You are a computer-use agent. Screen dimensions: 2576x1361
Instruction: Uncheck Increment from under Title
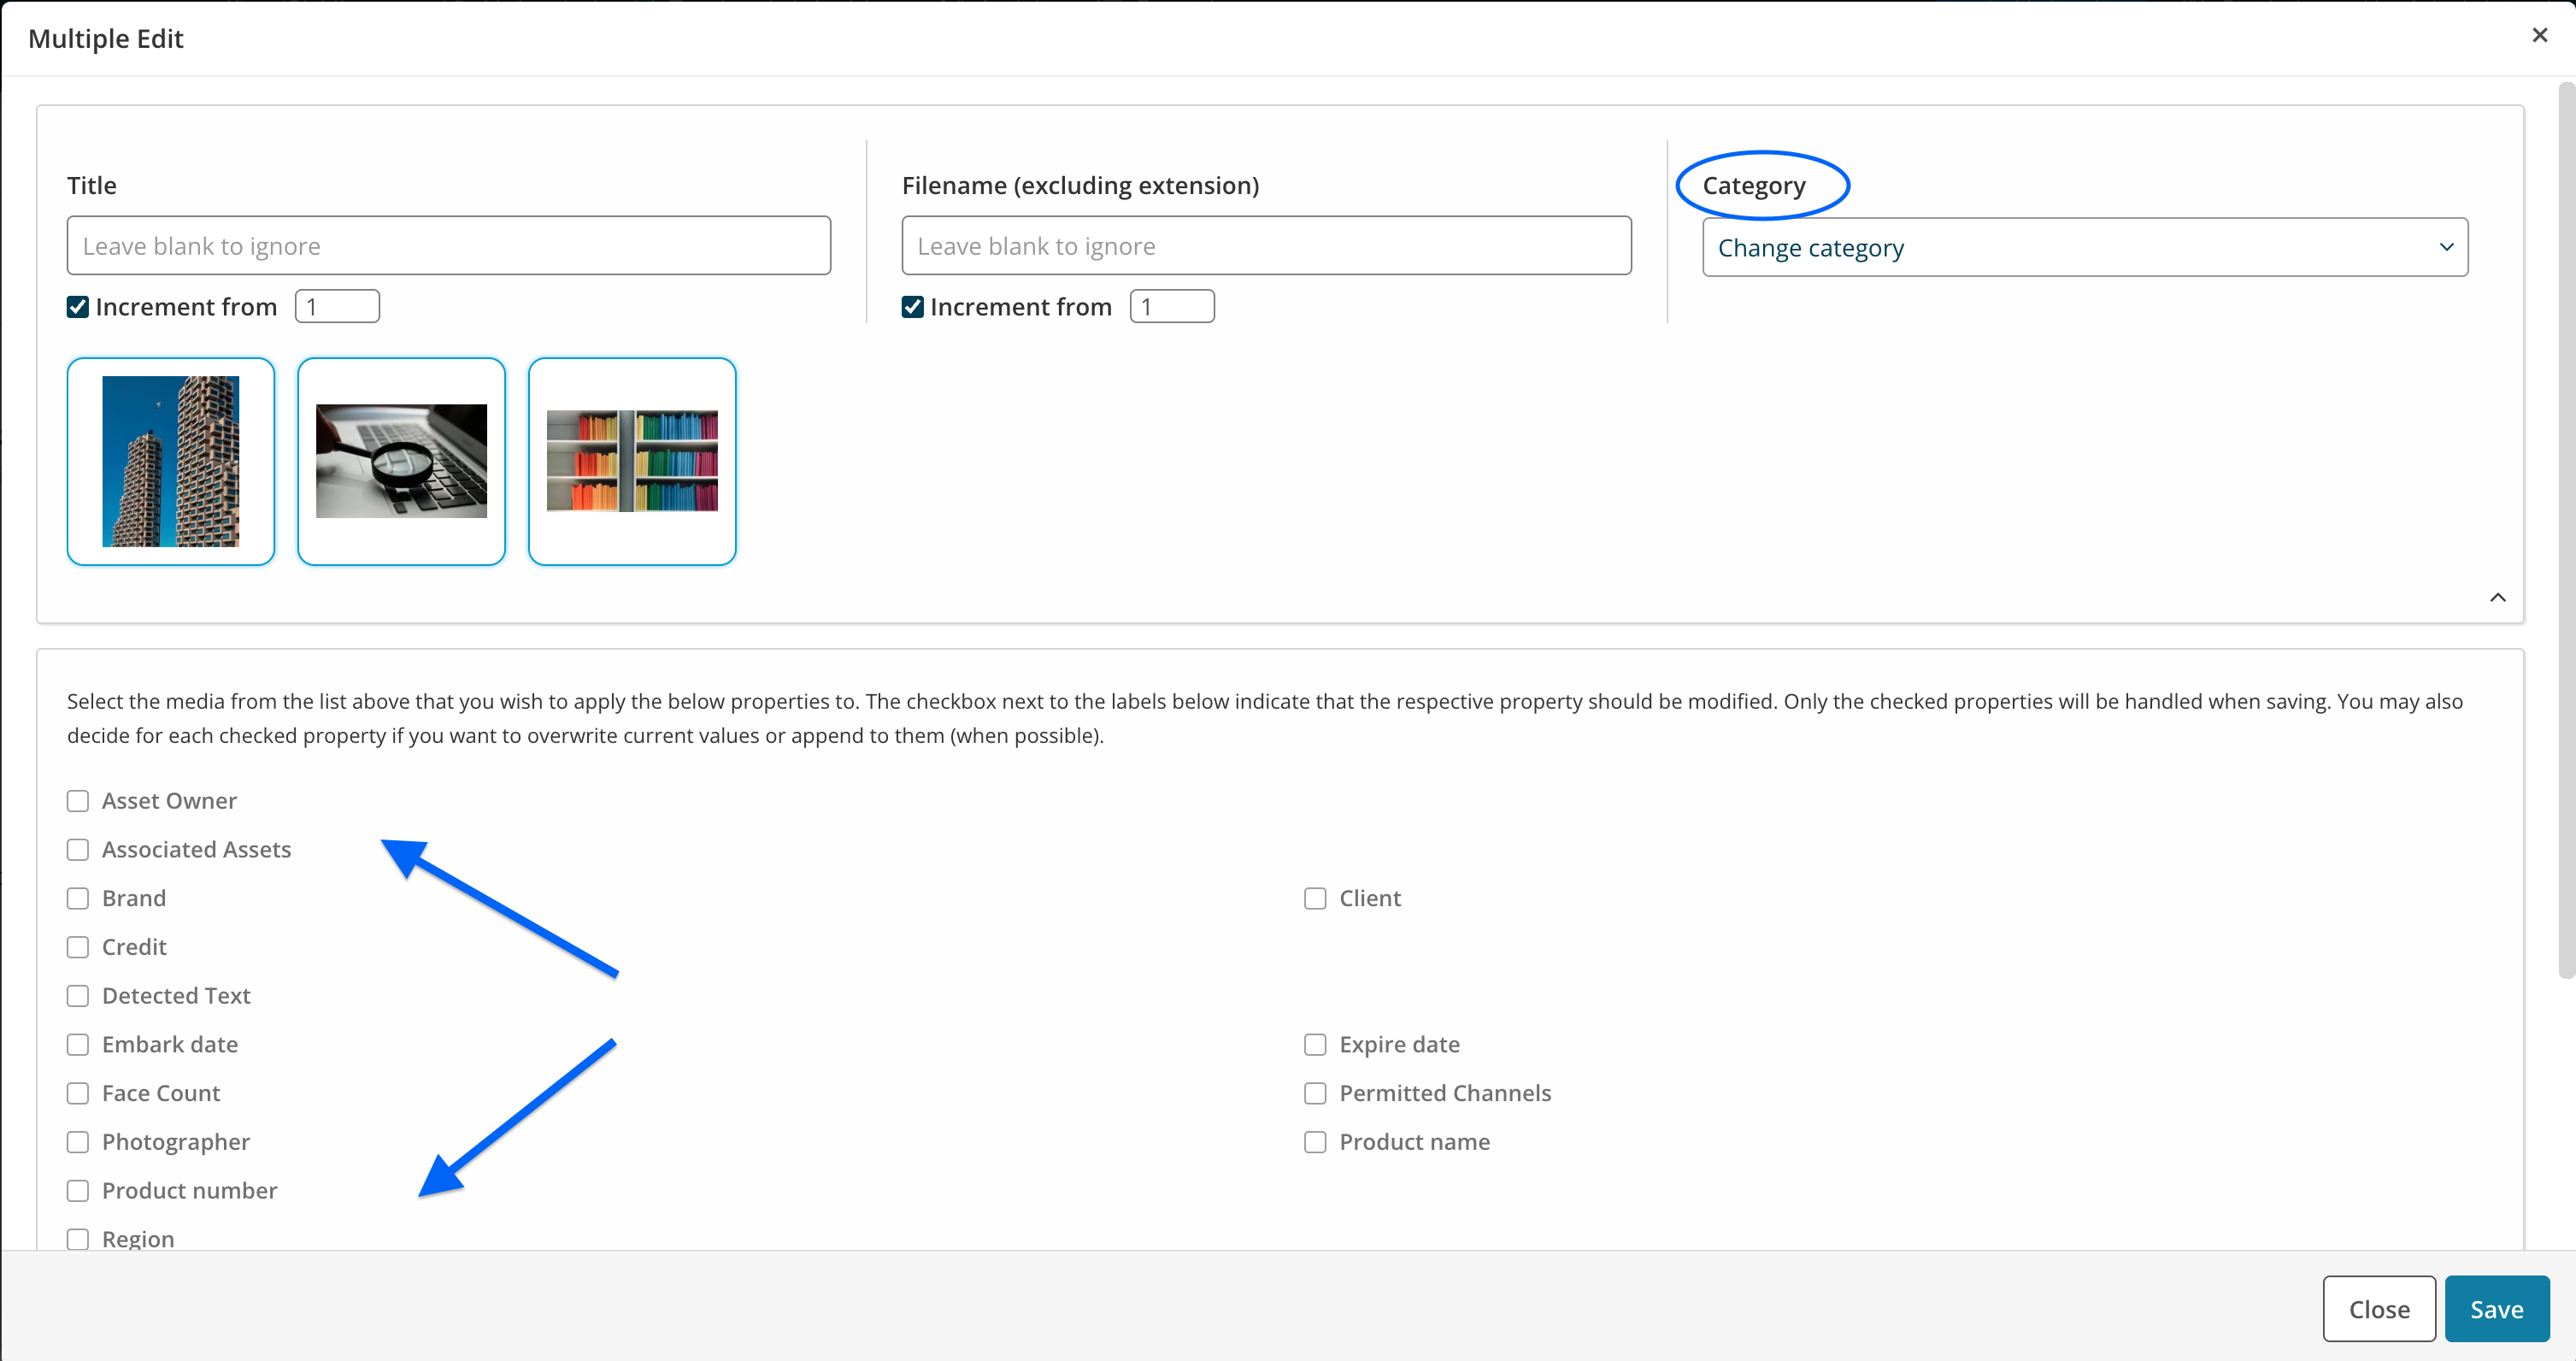click(x=78, y=307)
